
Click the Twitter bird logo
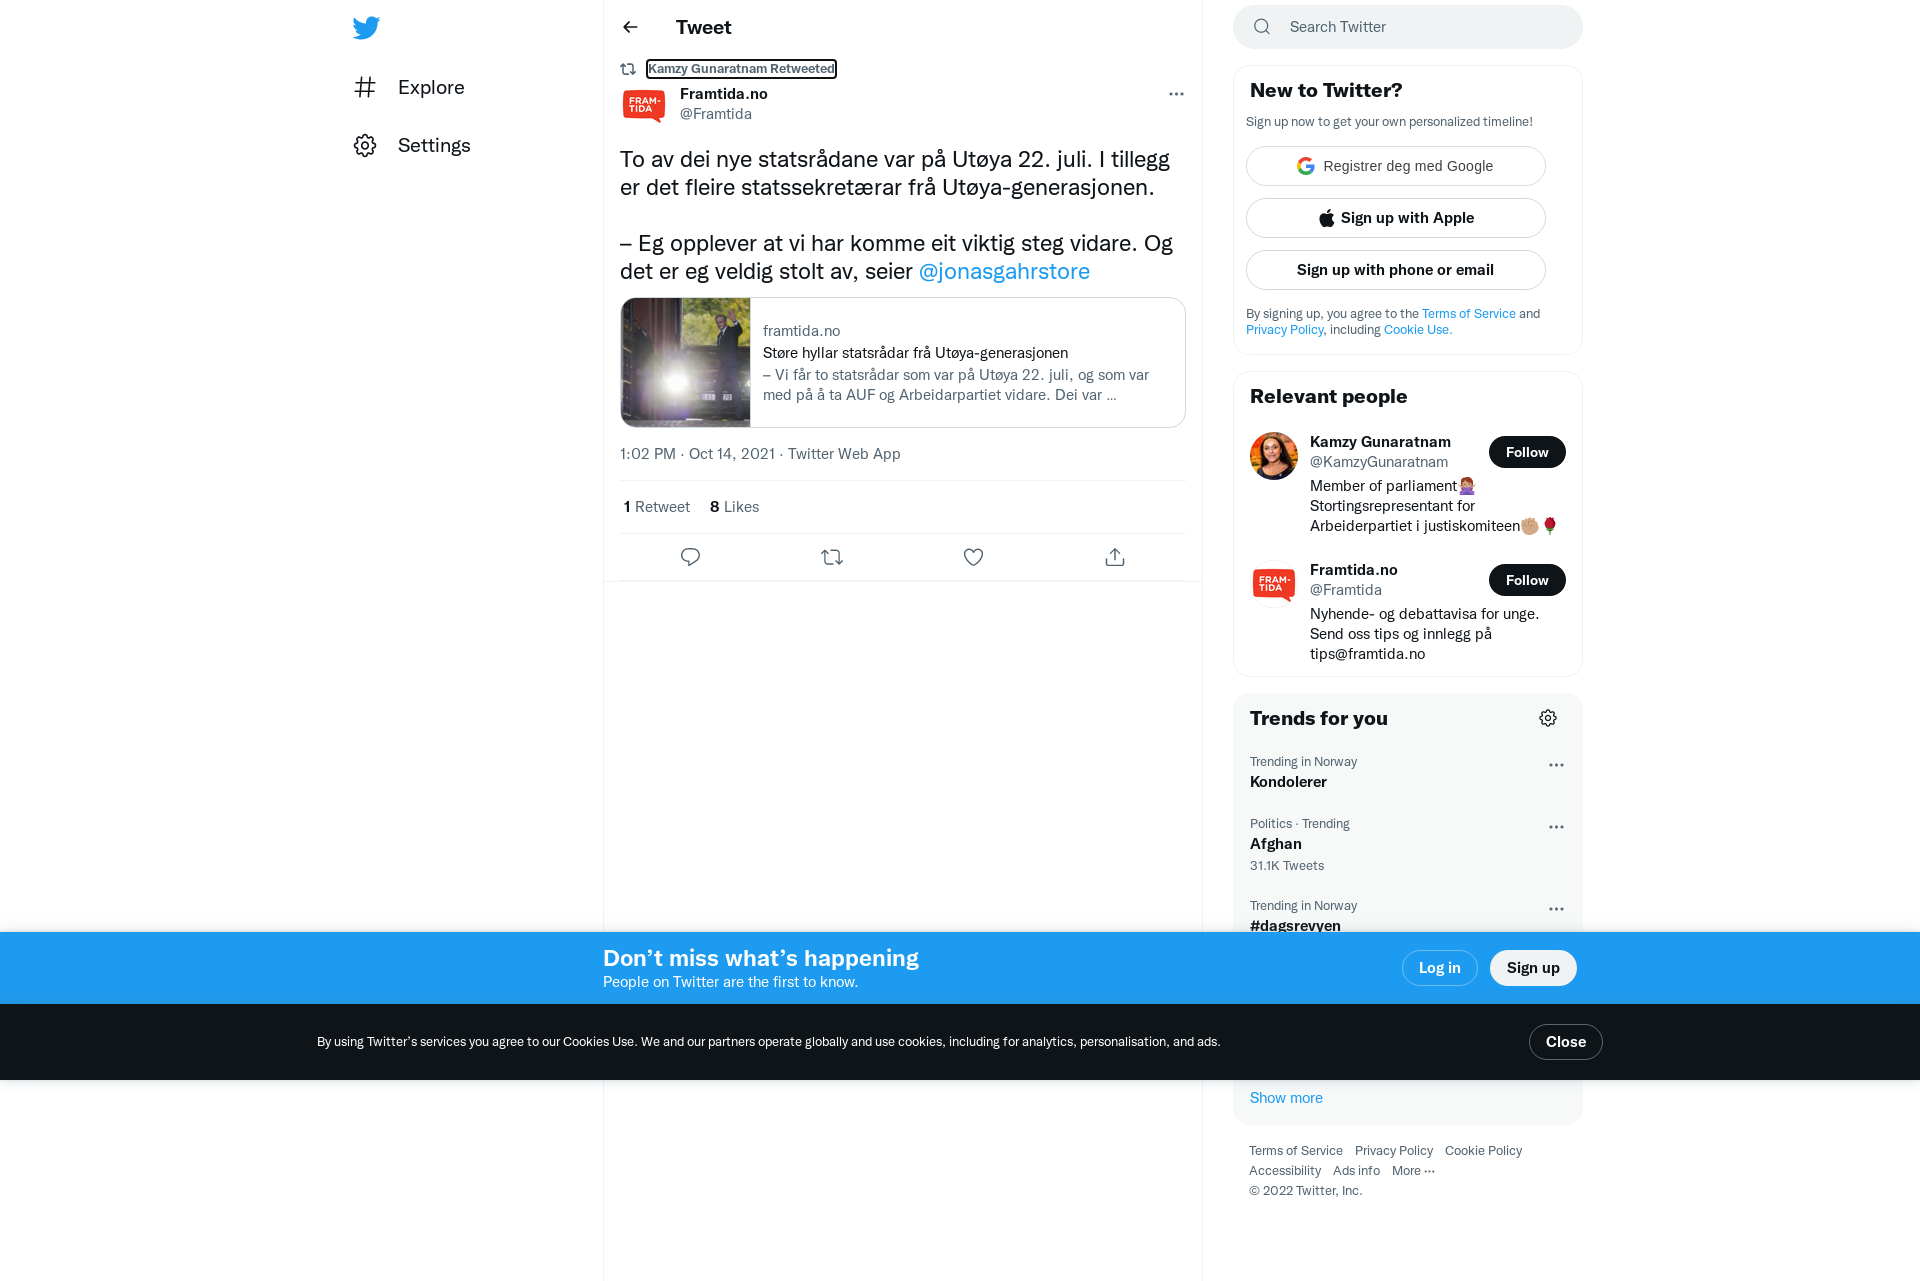tap(366, 27)
